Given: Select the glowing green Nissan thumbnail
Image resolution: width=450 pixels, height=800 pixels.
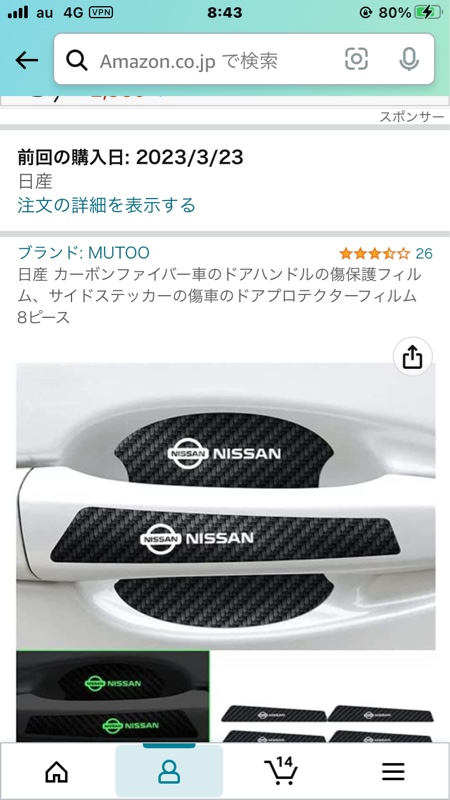Looking at the screenshot, I should tap(113, 696).
